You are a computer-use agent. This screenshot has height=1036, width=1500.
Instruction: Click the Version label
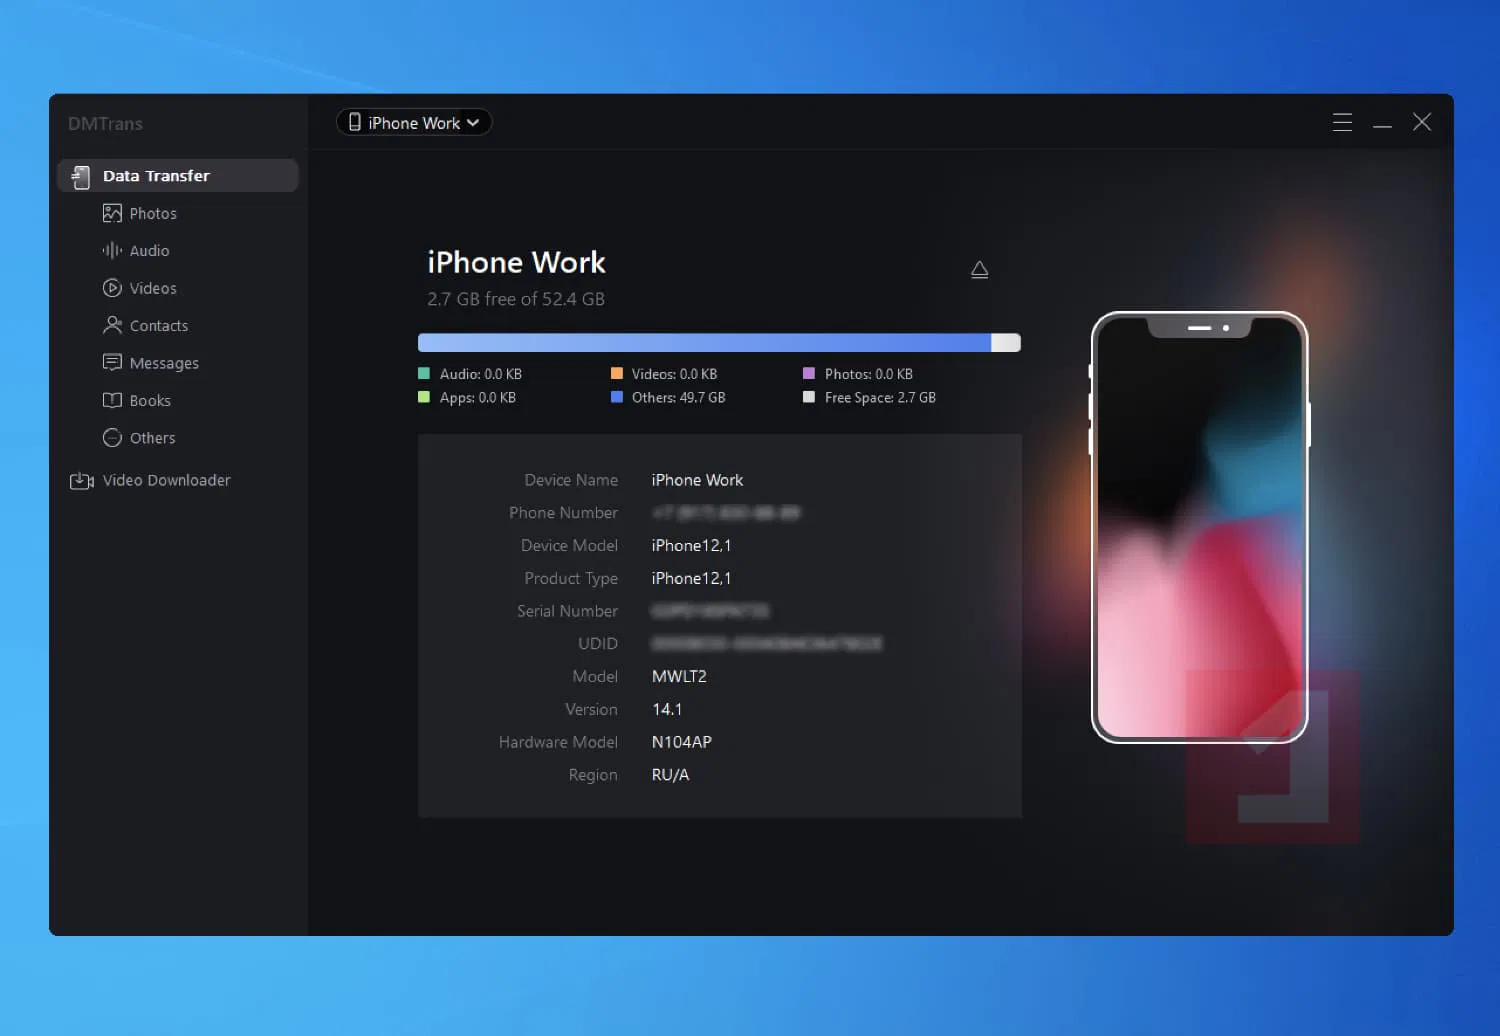point(592,710)
